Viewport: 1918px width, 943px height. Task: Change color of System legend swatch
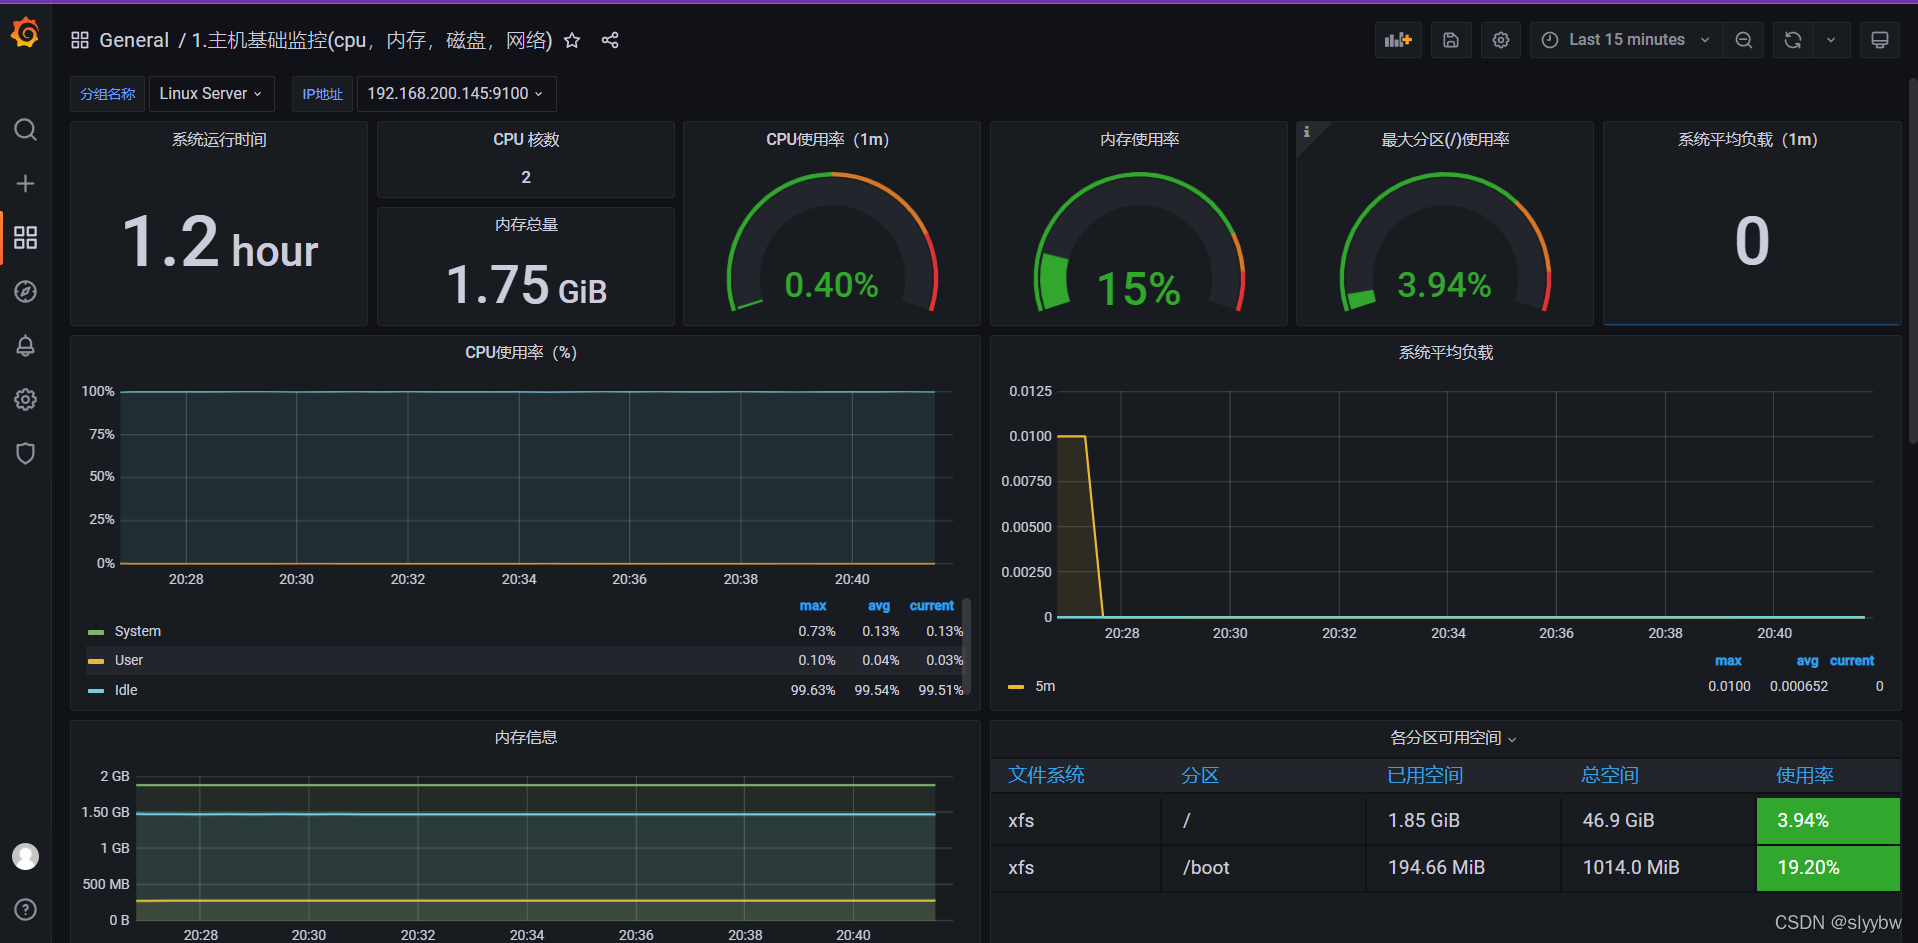coord(96,632)
